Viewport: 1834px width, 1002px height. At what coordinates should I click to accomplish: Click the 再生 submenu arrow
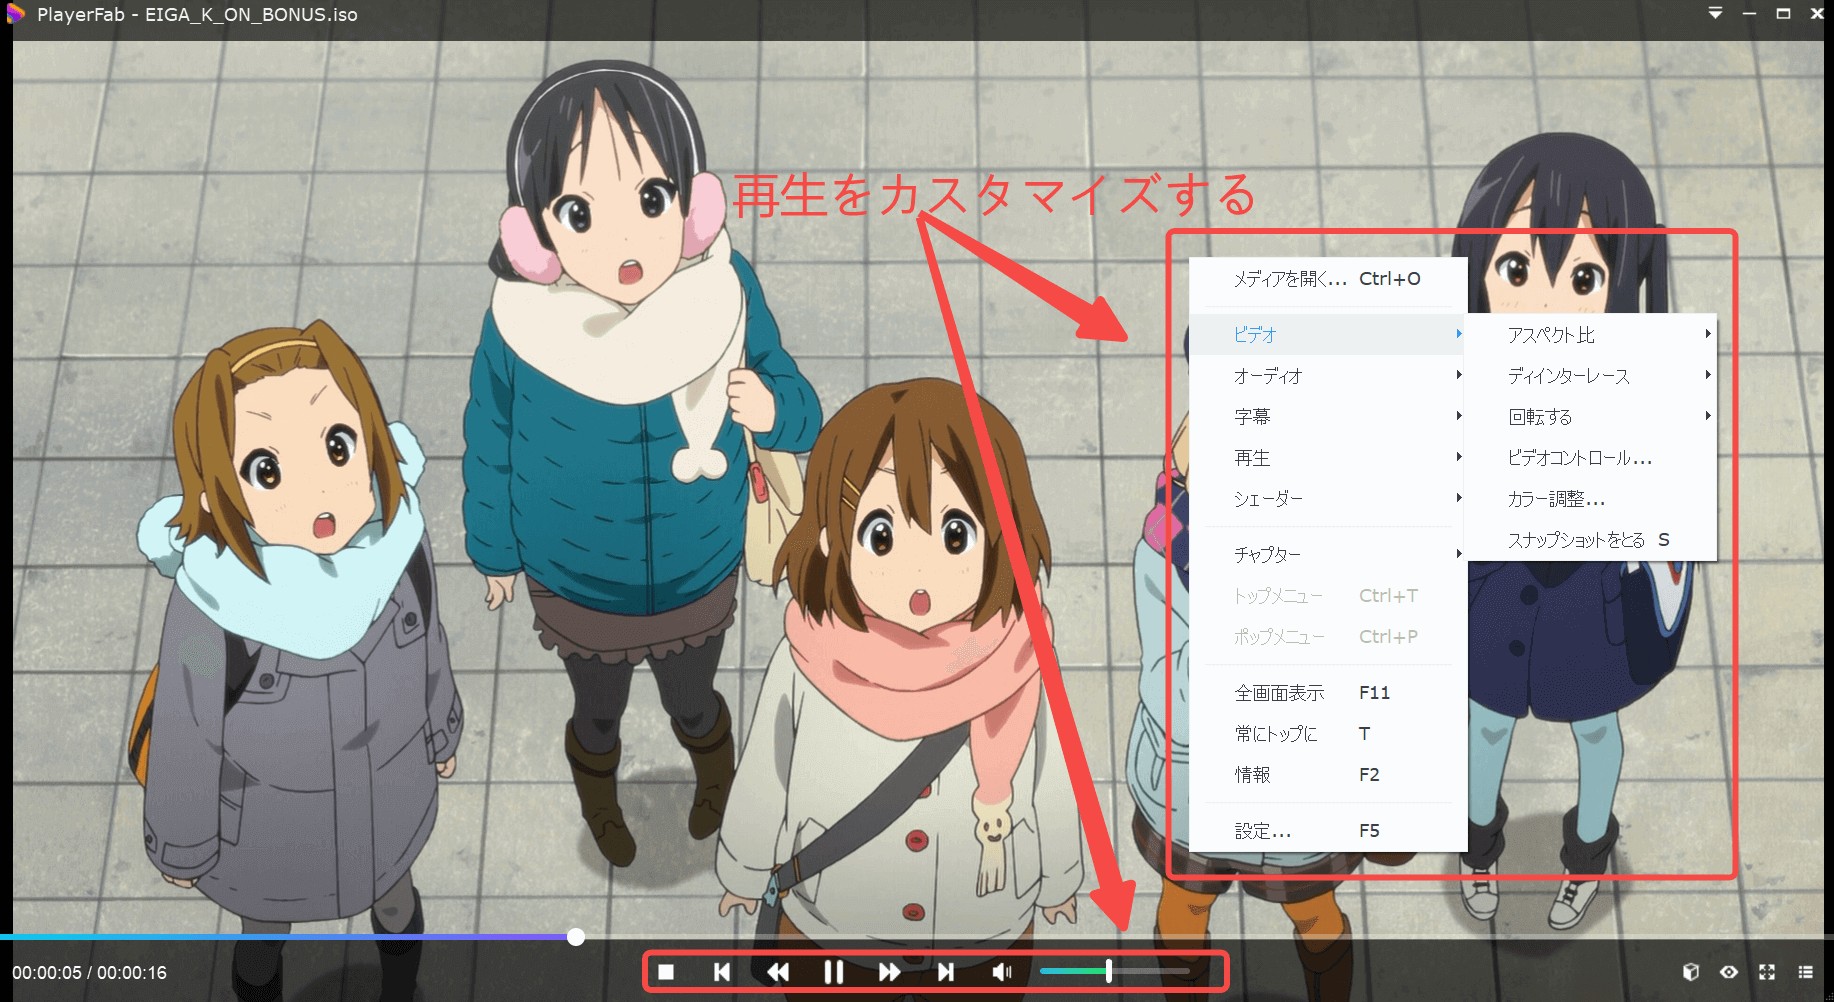1459,457
